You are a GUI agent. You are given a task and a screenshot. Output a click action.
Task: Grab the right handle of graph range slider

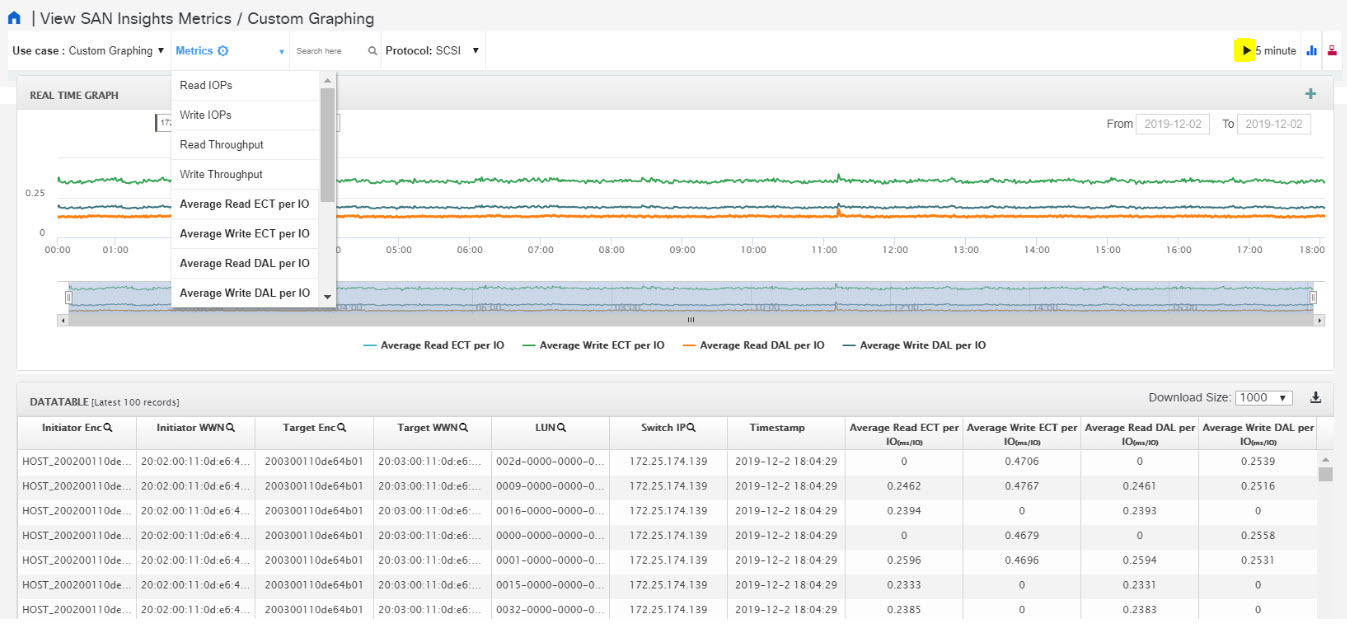(x=1313, y=297)
